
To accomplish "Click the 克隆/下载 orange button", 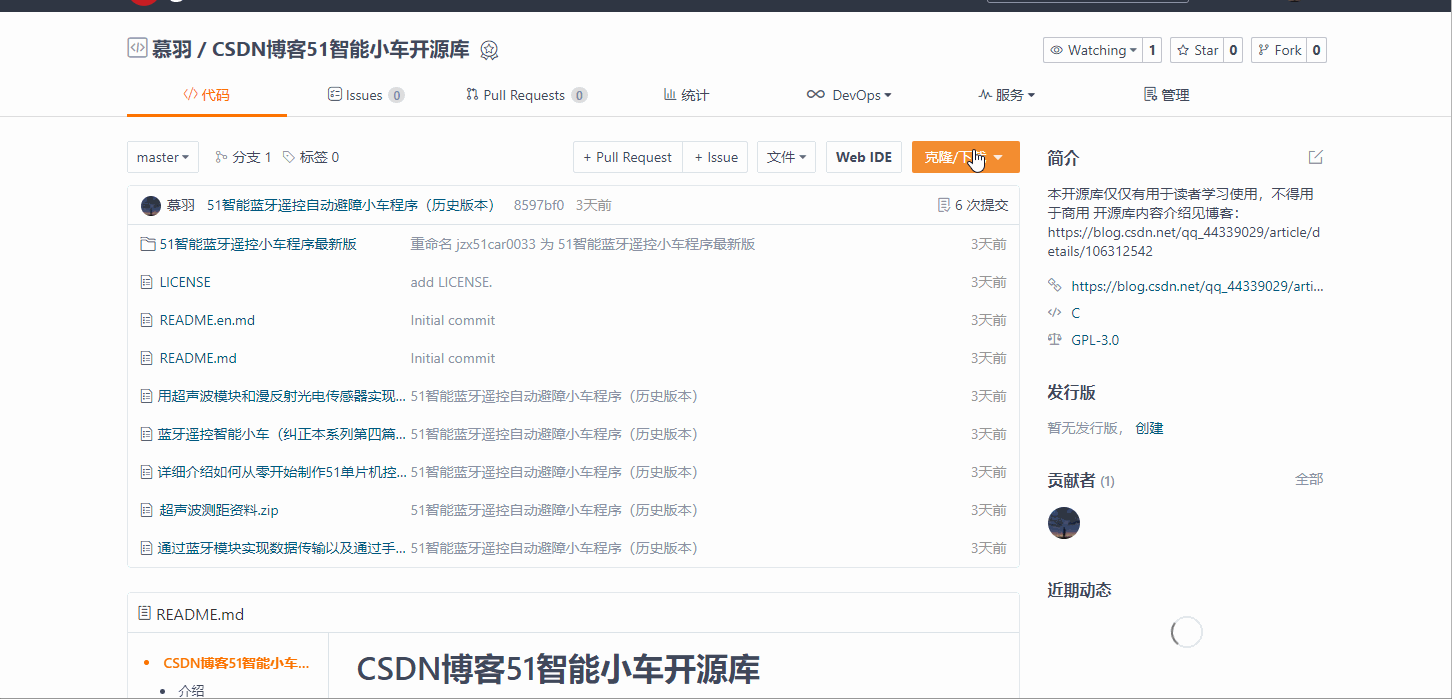I will click(965, 157).
